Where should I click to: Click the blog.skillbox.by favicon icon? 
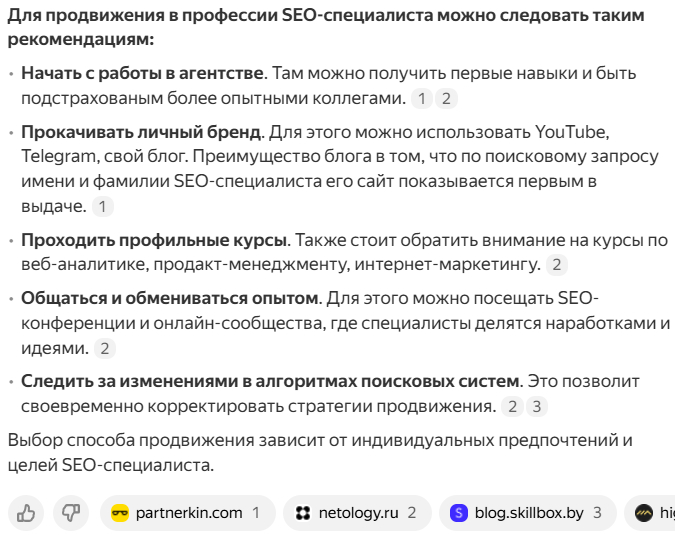tap(459, 513)
